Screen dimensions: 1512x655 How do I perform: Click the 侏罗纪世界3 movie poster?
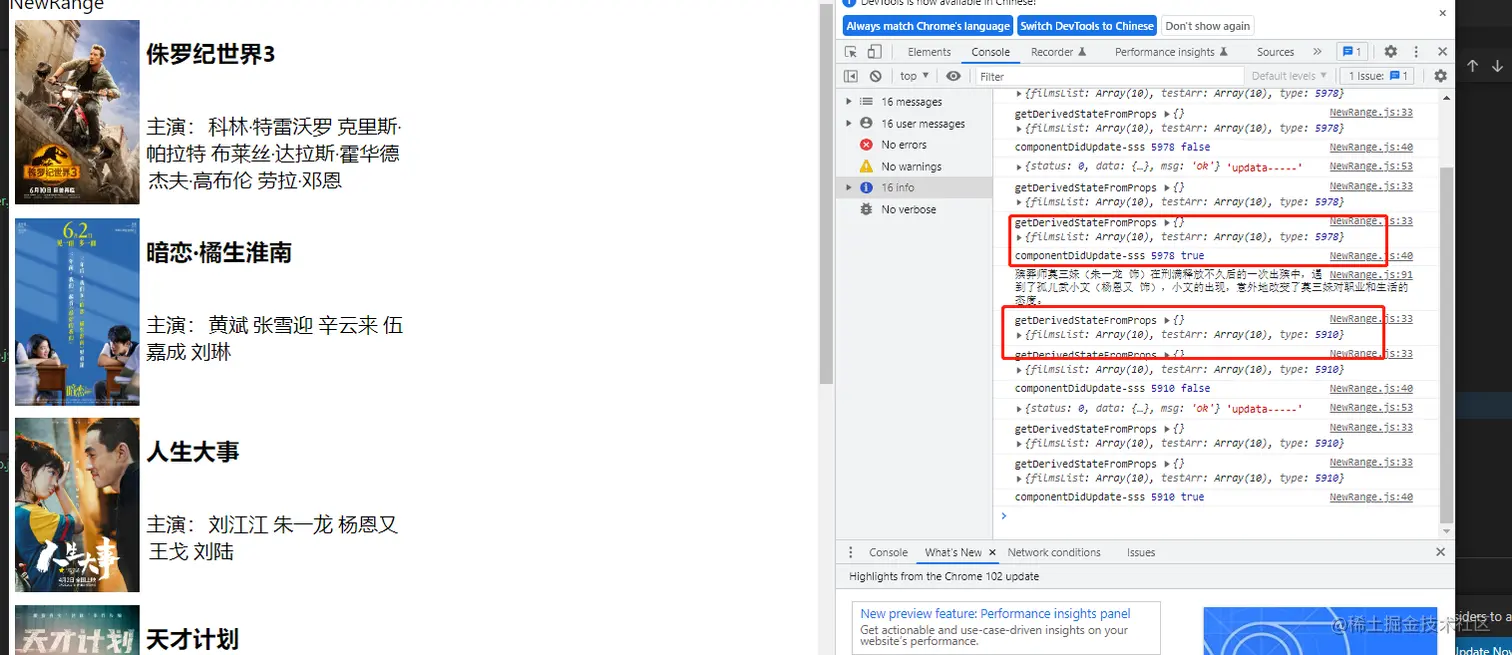(77, 112)
